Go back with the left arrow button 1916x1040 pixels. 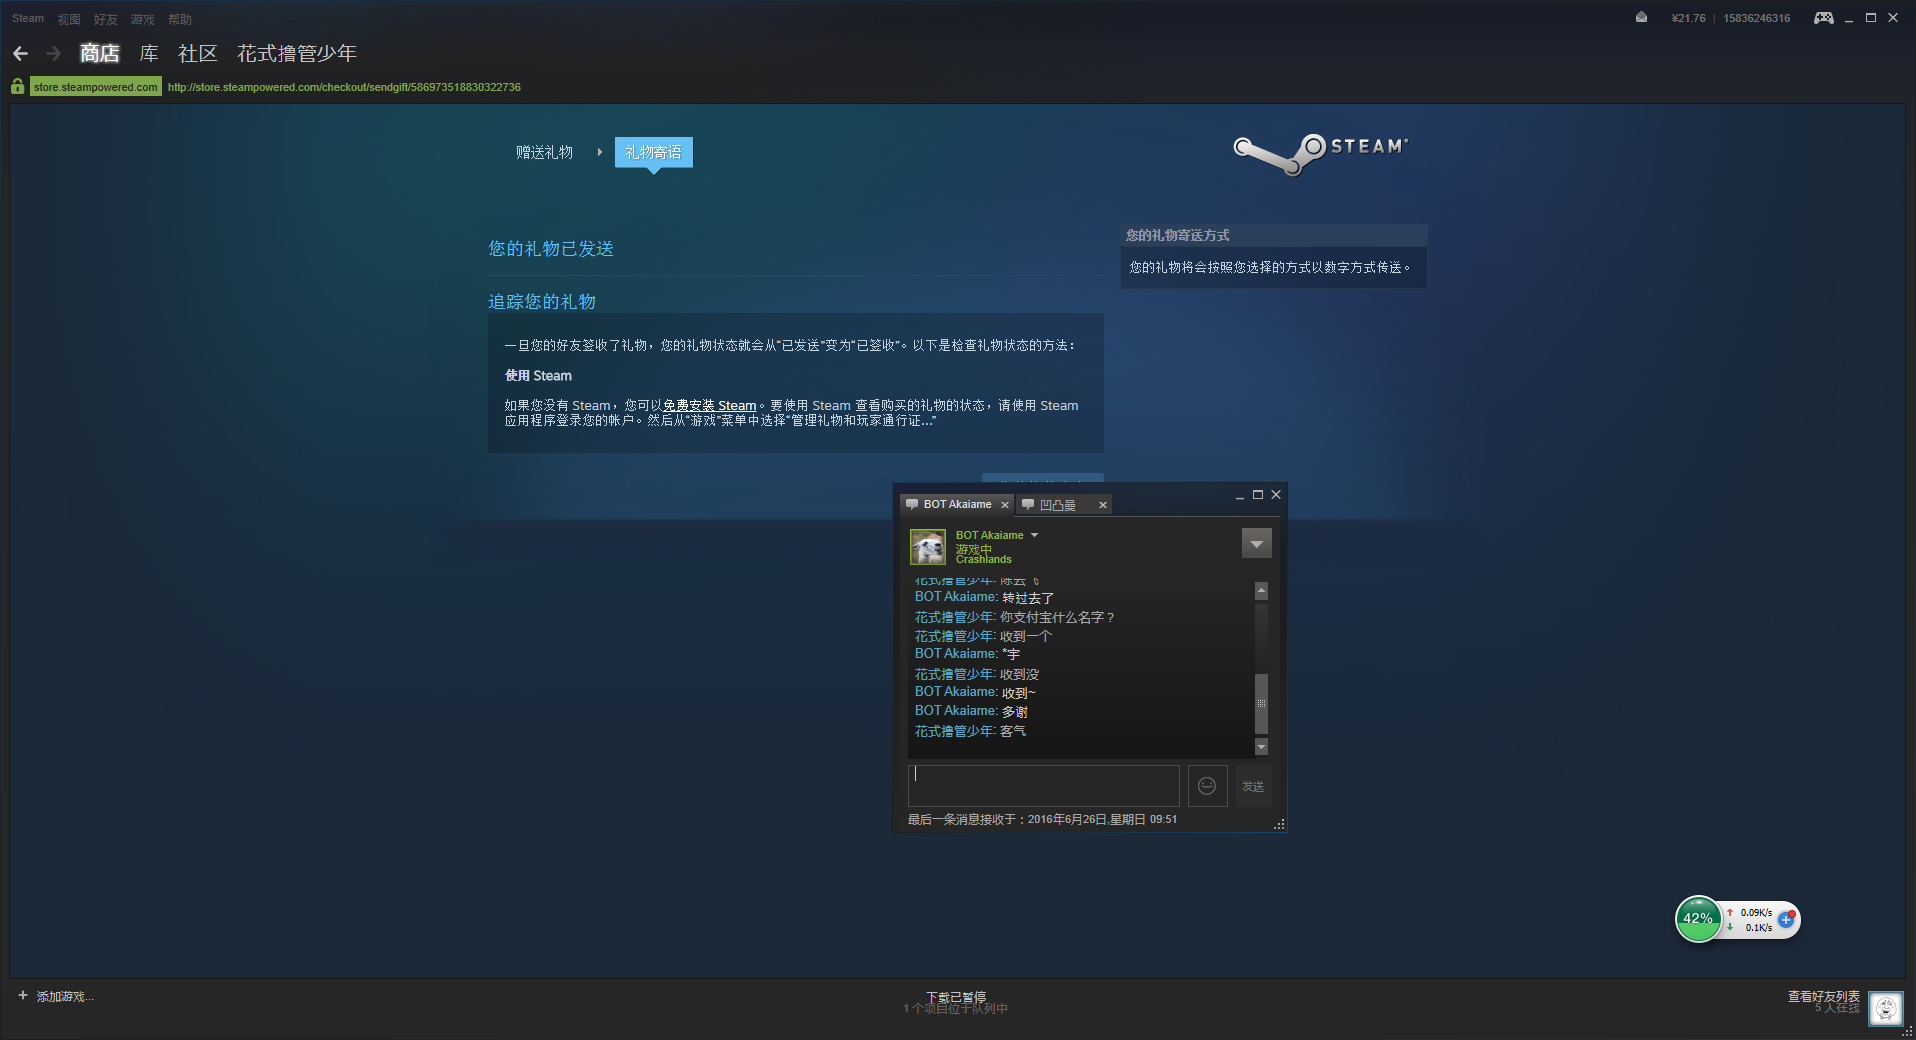pyautogui.click(x=20, y=53)
